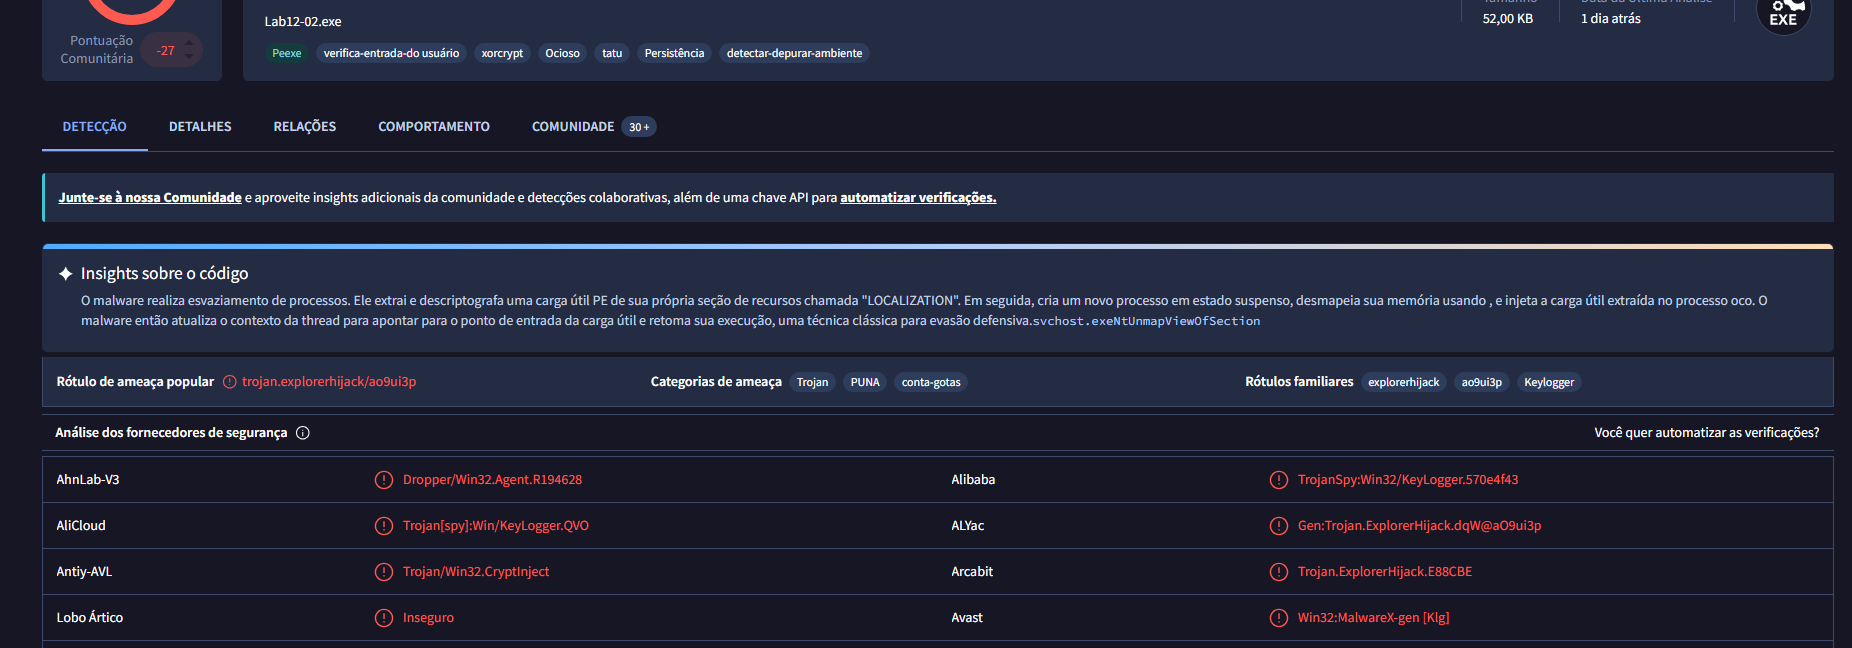The width and height of the screenshot is (1852, 648).
Task: Select the COMPORTAMENTO tab
Action: (434, 127)
